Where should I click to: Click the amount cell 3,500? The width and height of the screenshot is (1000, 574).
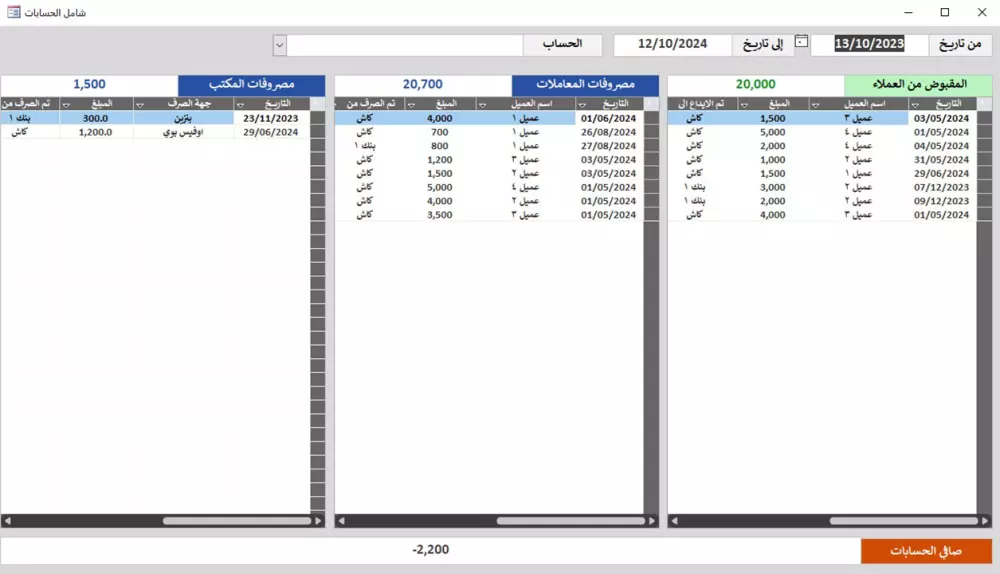440,214
